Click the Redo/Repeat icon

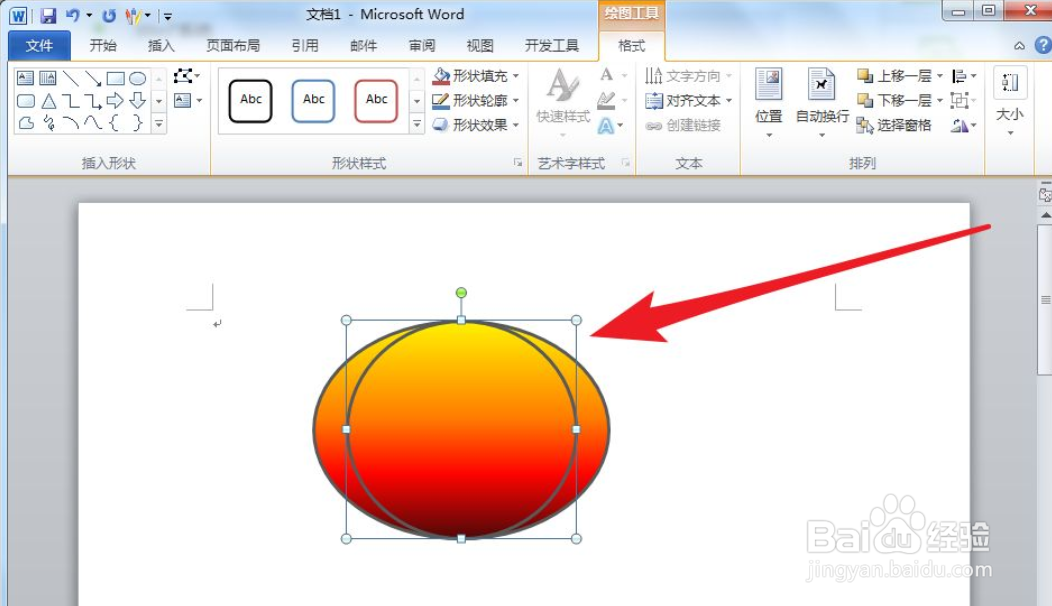(x=109, y=15)
